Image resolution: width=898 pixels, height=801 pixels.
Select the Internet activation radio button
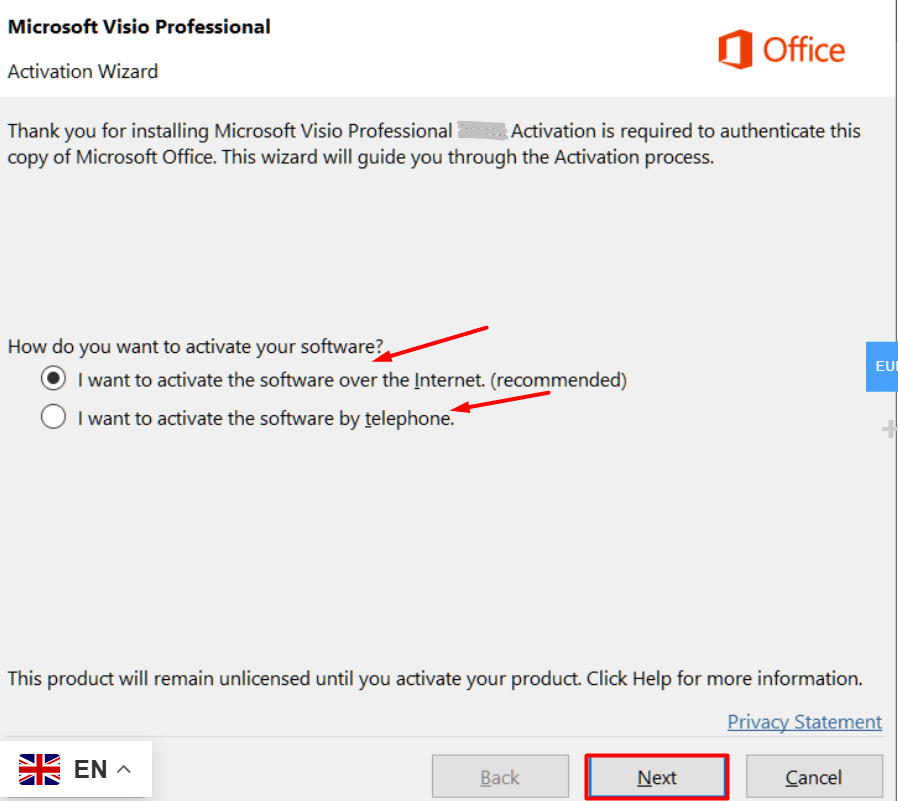click(53, 379)
